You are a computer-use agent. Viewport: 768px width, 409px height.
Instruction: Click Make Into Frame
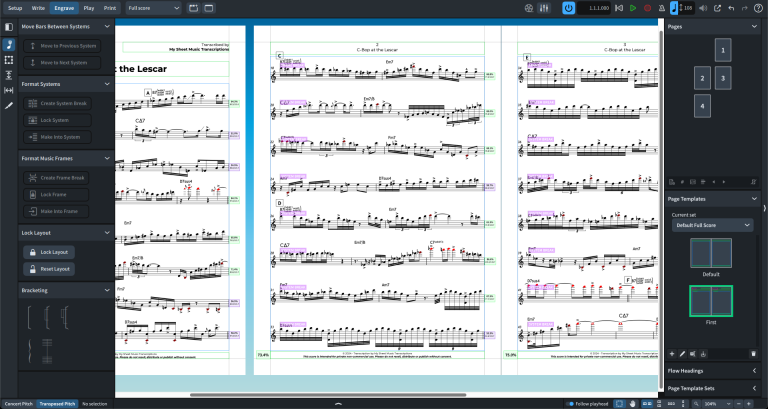click(56, 211)
